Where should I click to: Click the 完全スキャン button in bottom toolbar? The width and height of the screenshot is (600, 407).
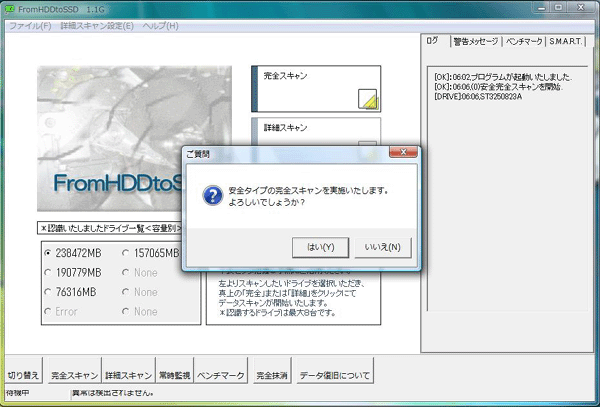click(75, 370)
